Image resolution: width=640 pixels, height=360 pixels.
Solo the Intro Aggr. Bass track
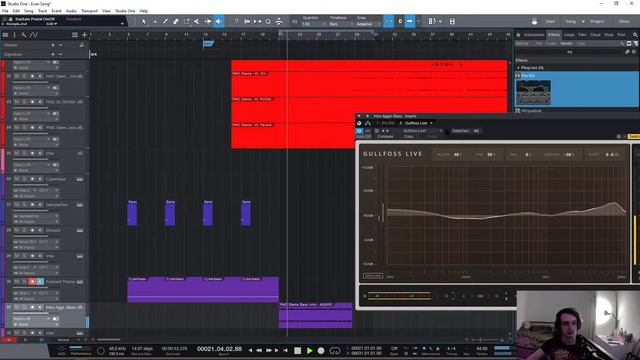(x=24, y=307)
